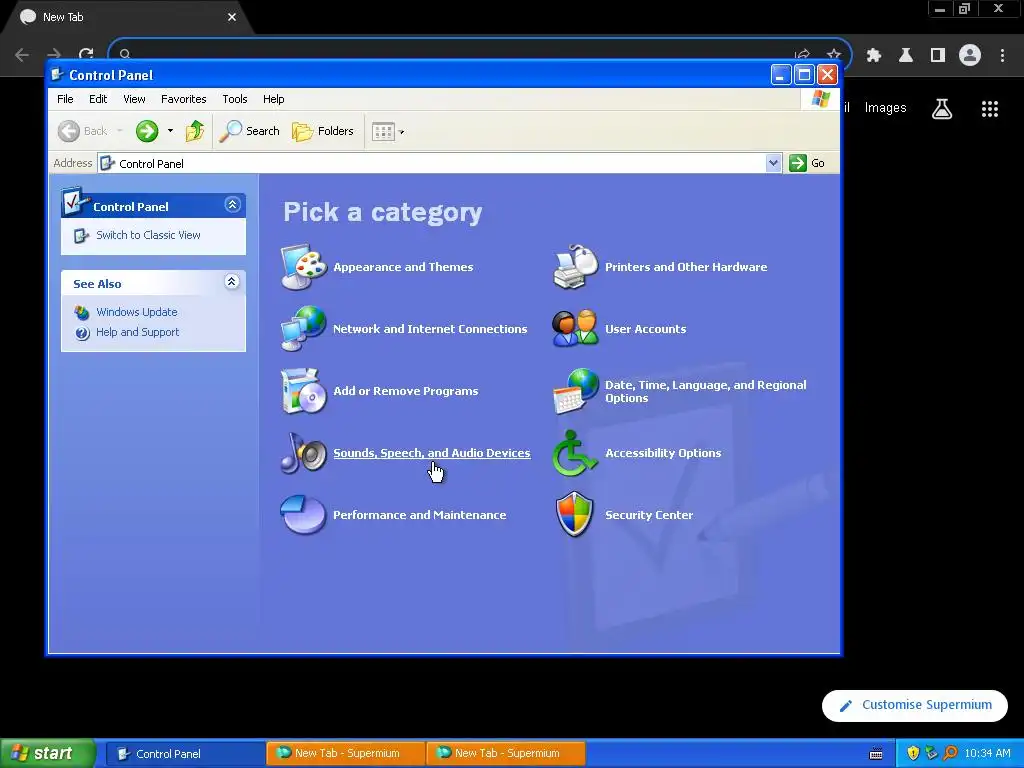Viewport: 1024px width, 768px height.
Task: Collapse the Control Panel sidebar section
Action: pyautogui.click(x=232, y=204)
